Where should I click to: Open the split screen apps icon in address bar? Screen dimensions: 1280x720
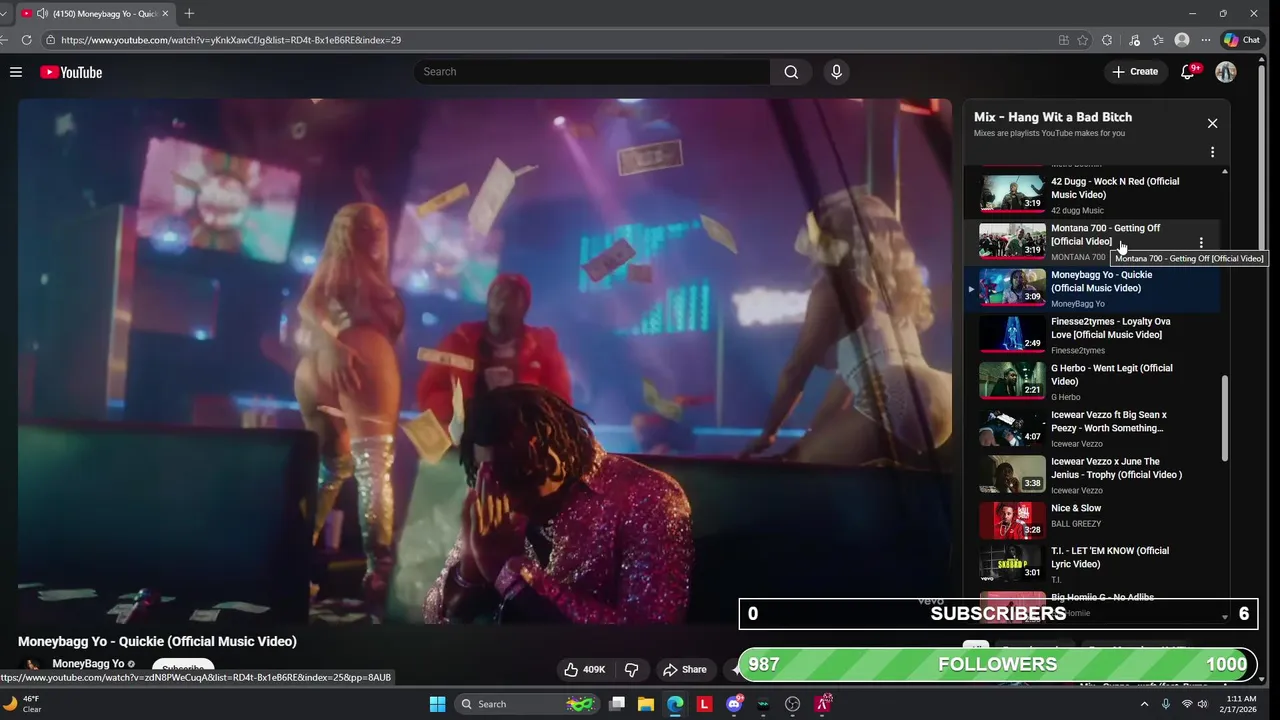pyautogui.click(x=1064, y=40)
